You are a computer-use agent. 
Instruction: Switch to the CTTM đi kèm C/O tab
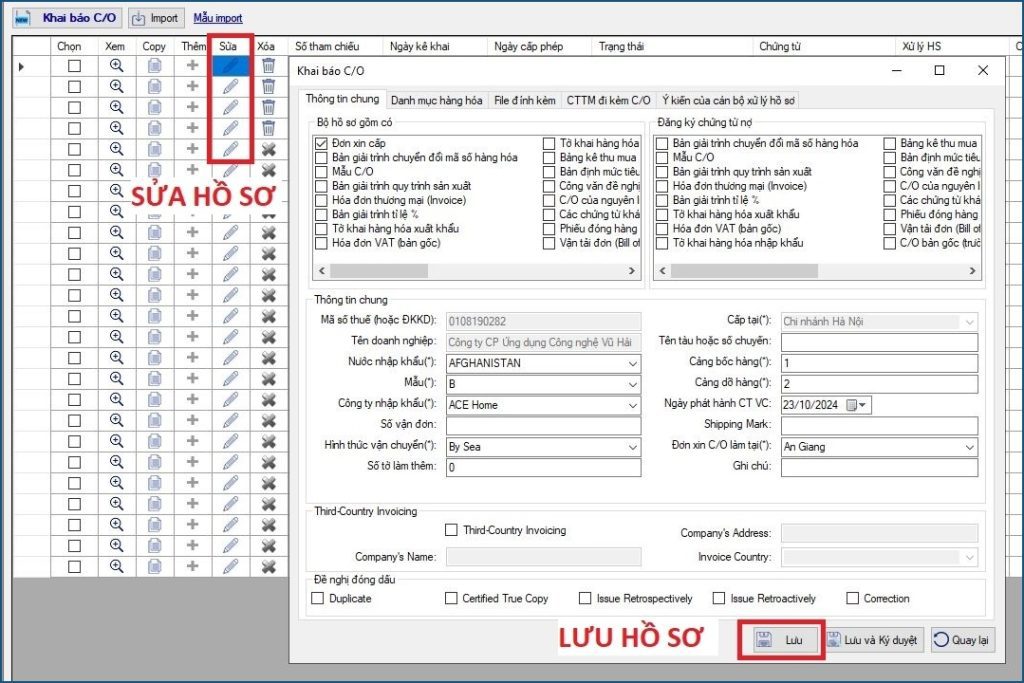pos(608,101)
